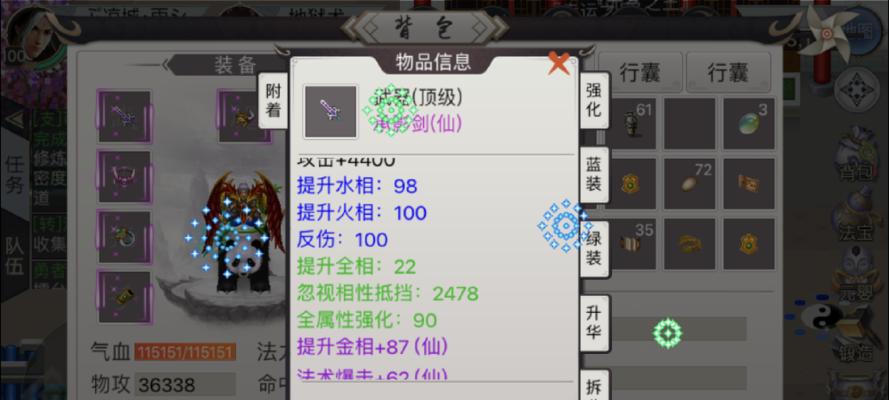This screenshot has height=400, width=889.
Task: Open the 队伍 team side tab
Action: [x=15, y=255]
